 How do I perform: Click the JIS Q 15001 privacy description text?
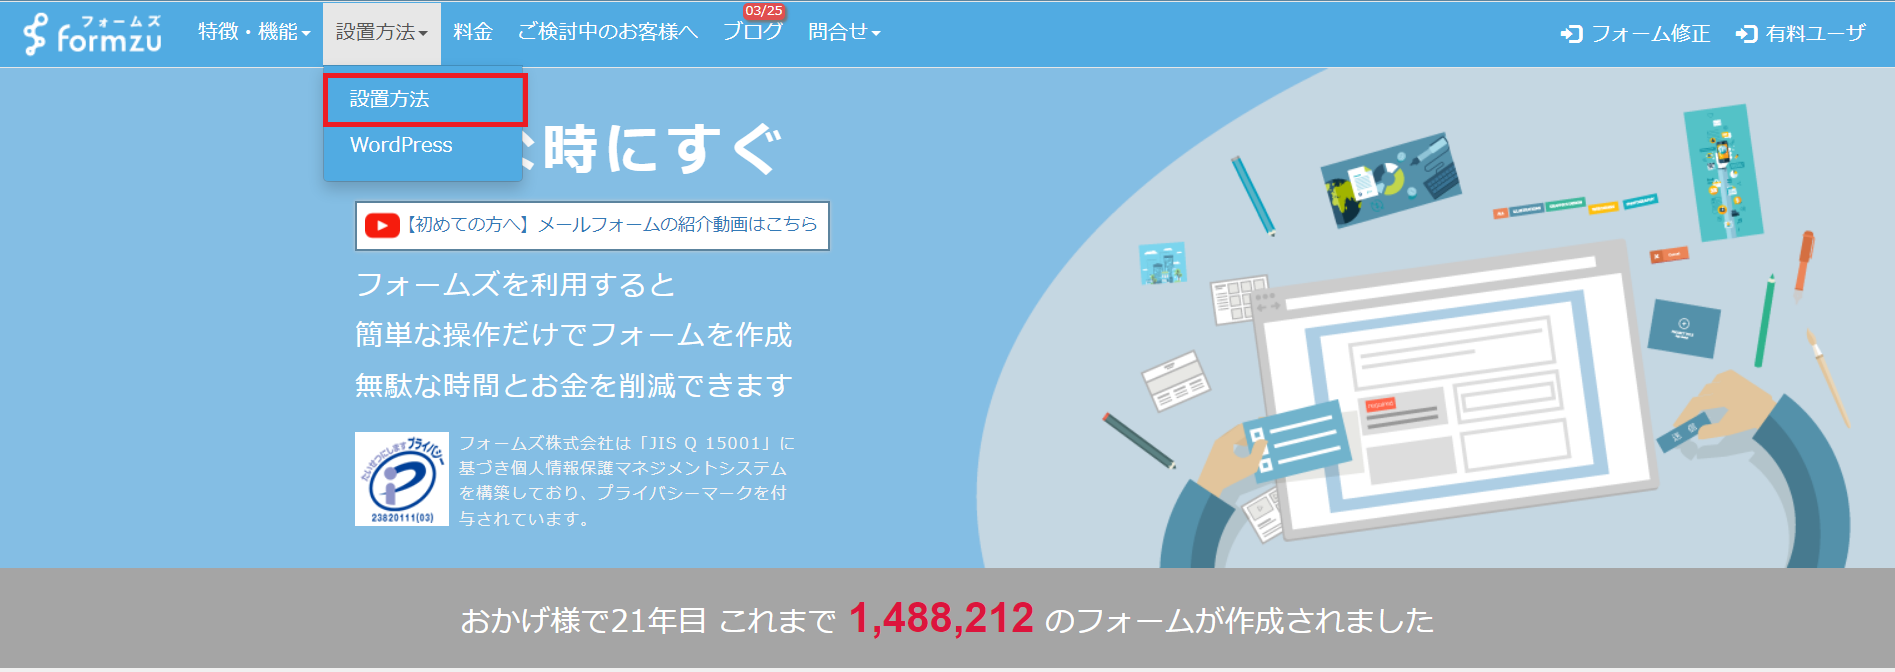626,480
